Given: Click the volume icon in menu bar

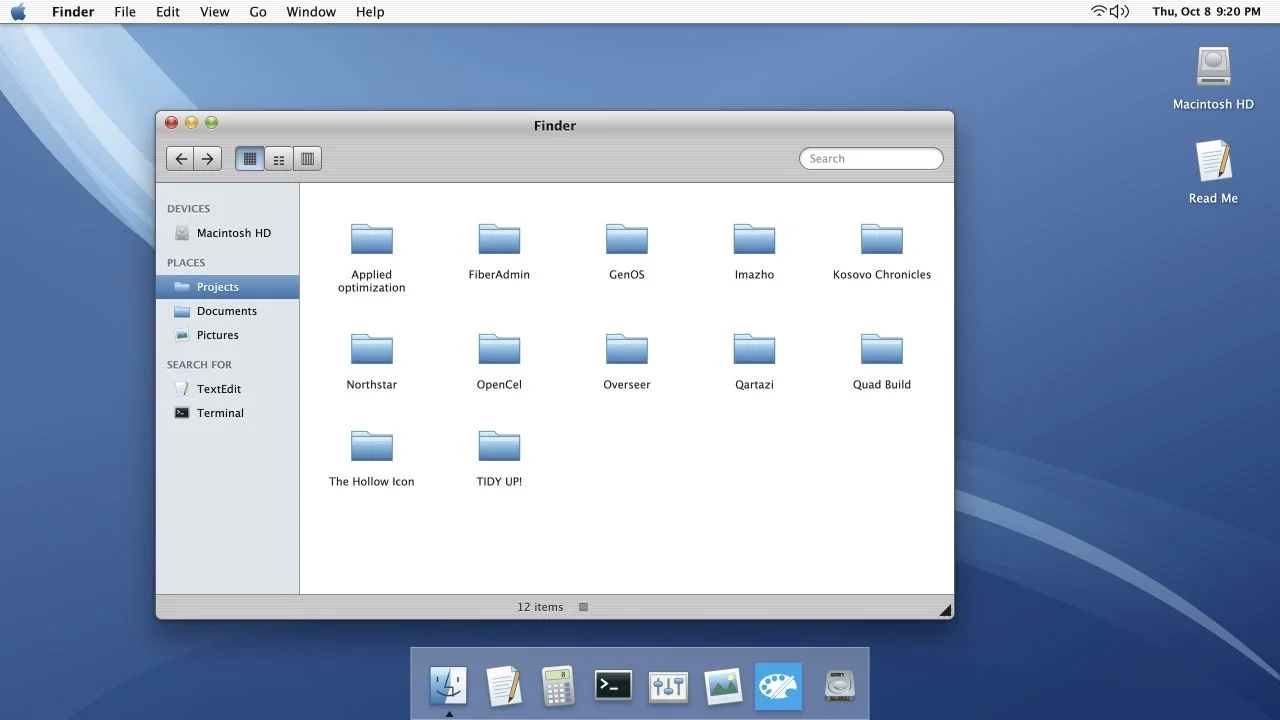Looking at the screenshot, I should [x=1120, y=12].
